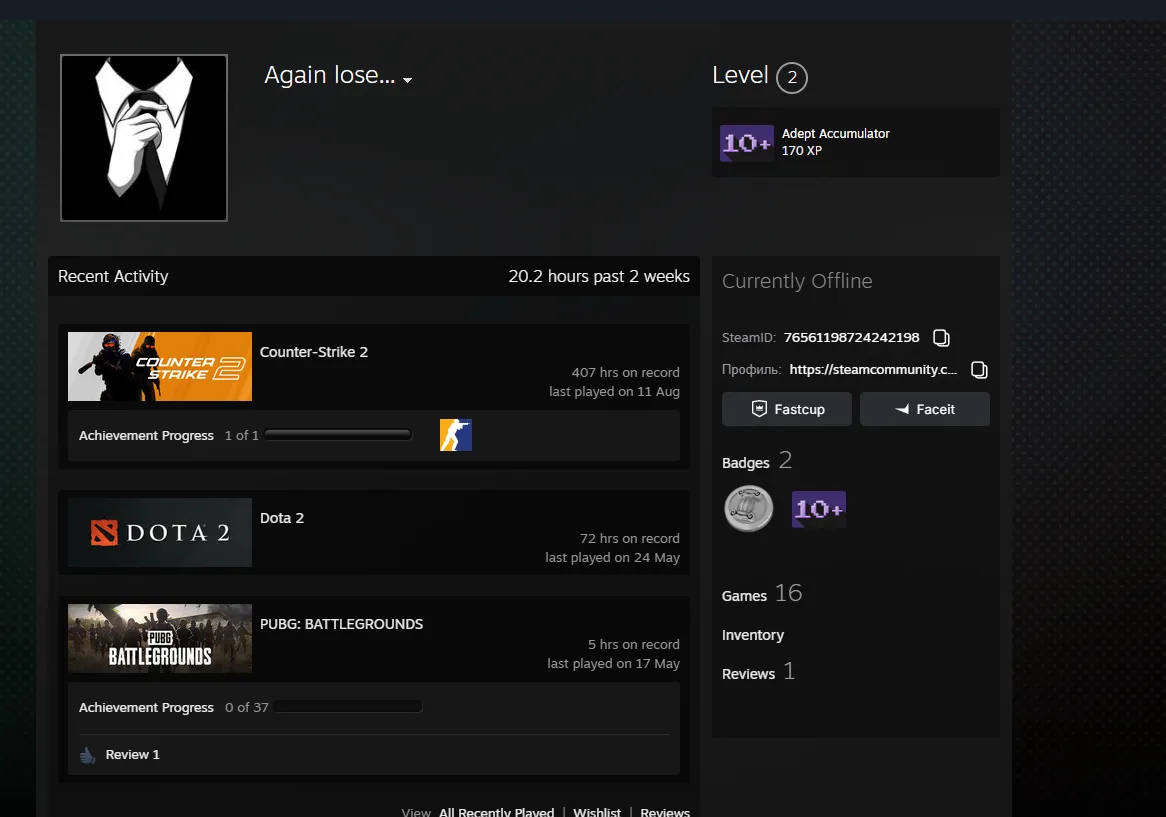Open the Counter-Strike 2 title link
1166x817 pixels.
click(x=314, y=352)
